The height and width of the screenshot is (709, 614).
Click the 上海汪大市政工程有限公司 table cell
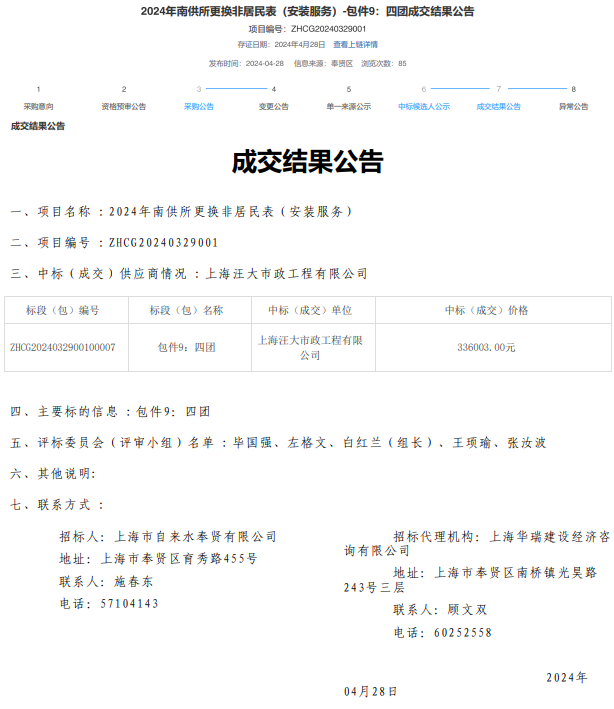coord(310,347)
